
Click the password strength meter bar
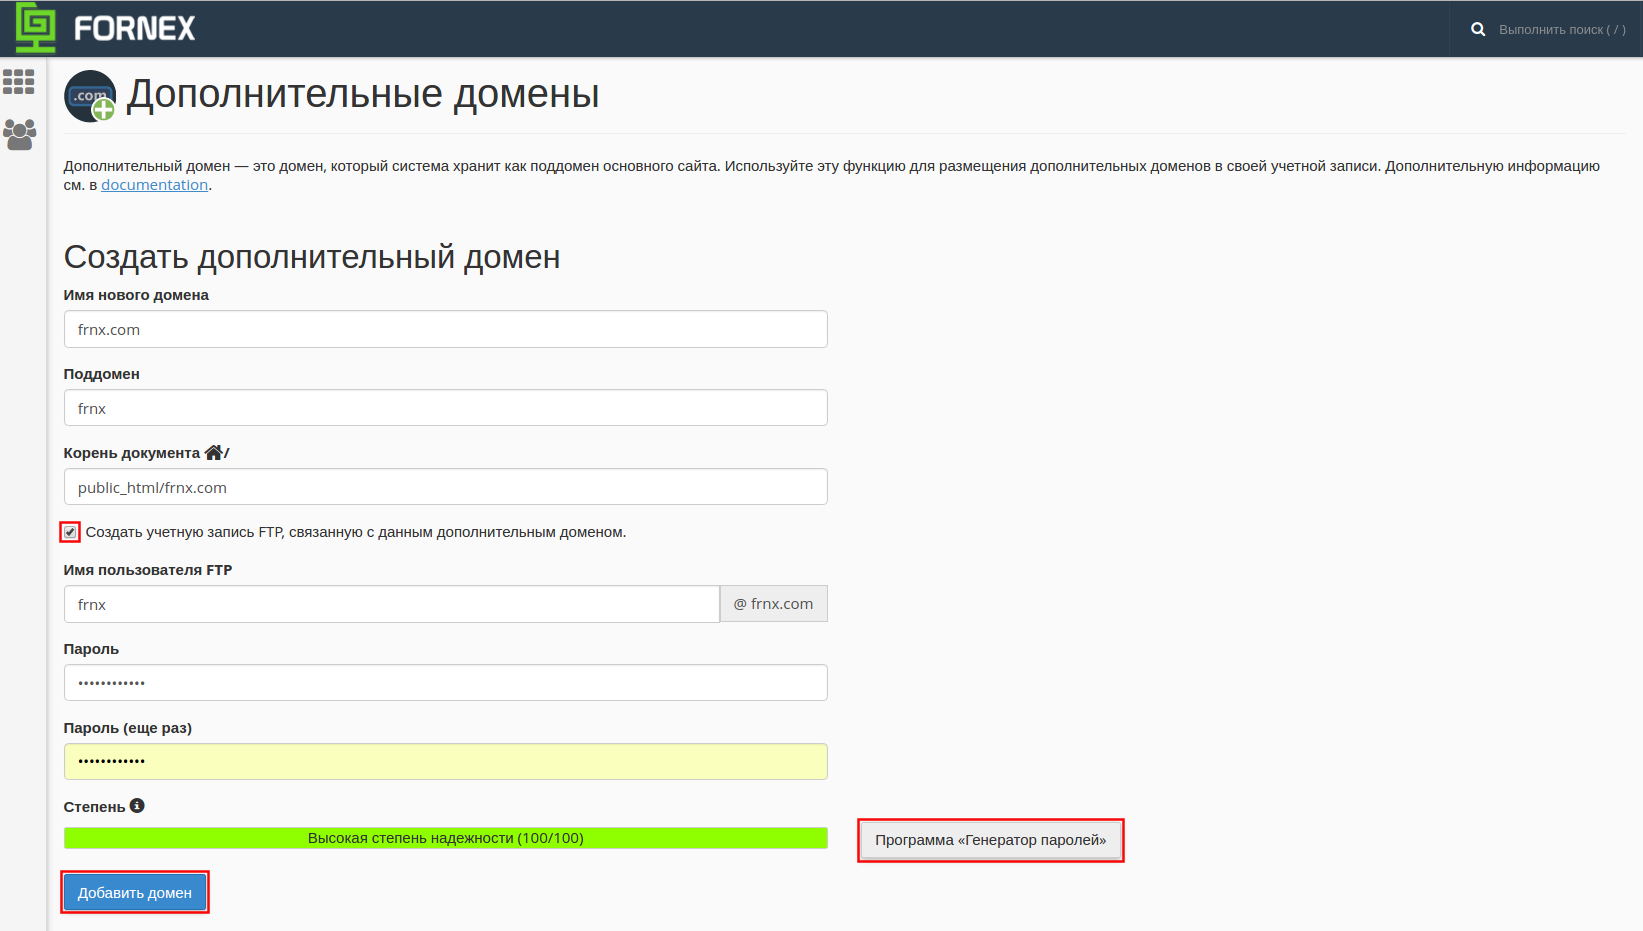click(x=446, y=838)
